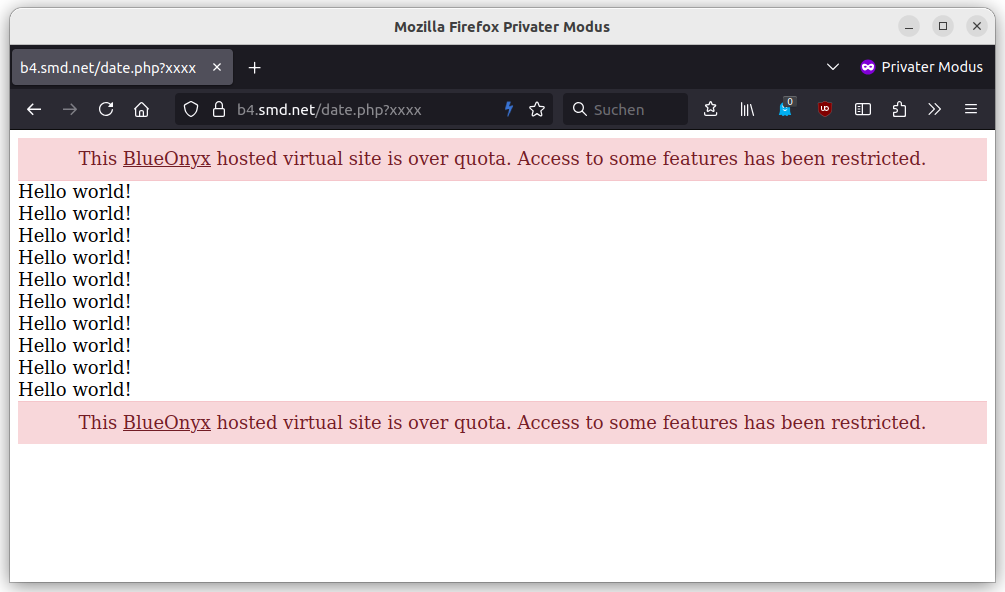Open the Extensions puzzle piece menu
Screen dimensions: 1005x592
pos(899,110)
